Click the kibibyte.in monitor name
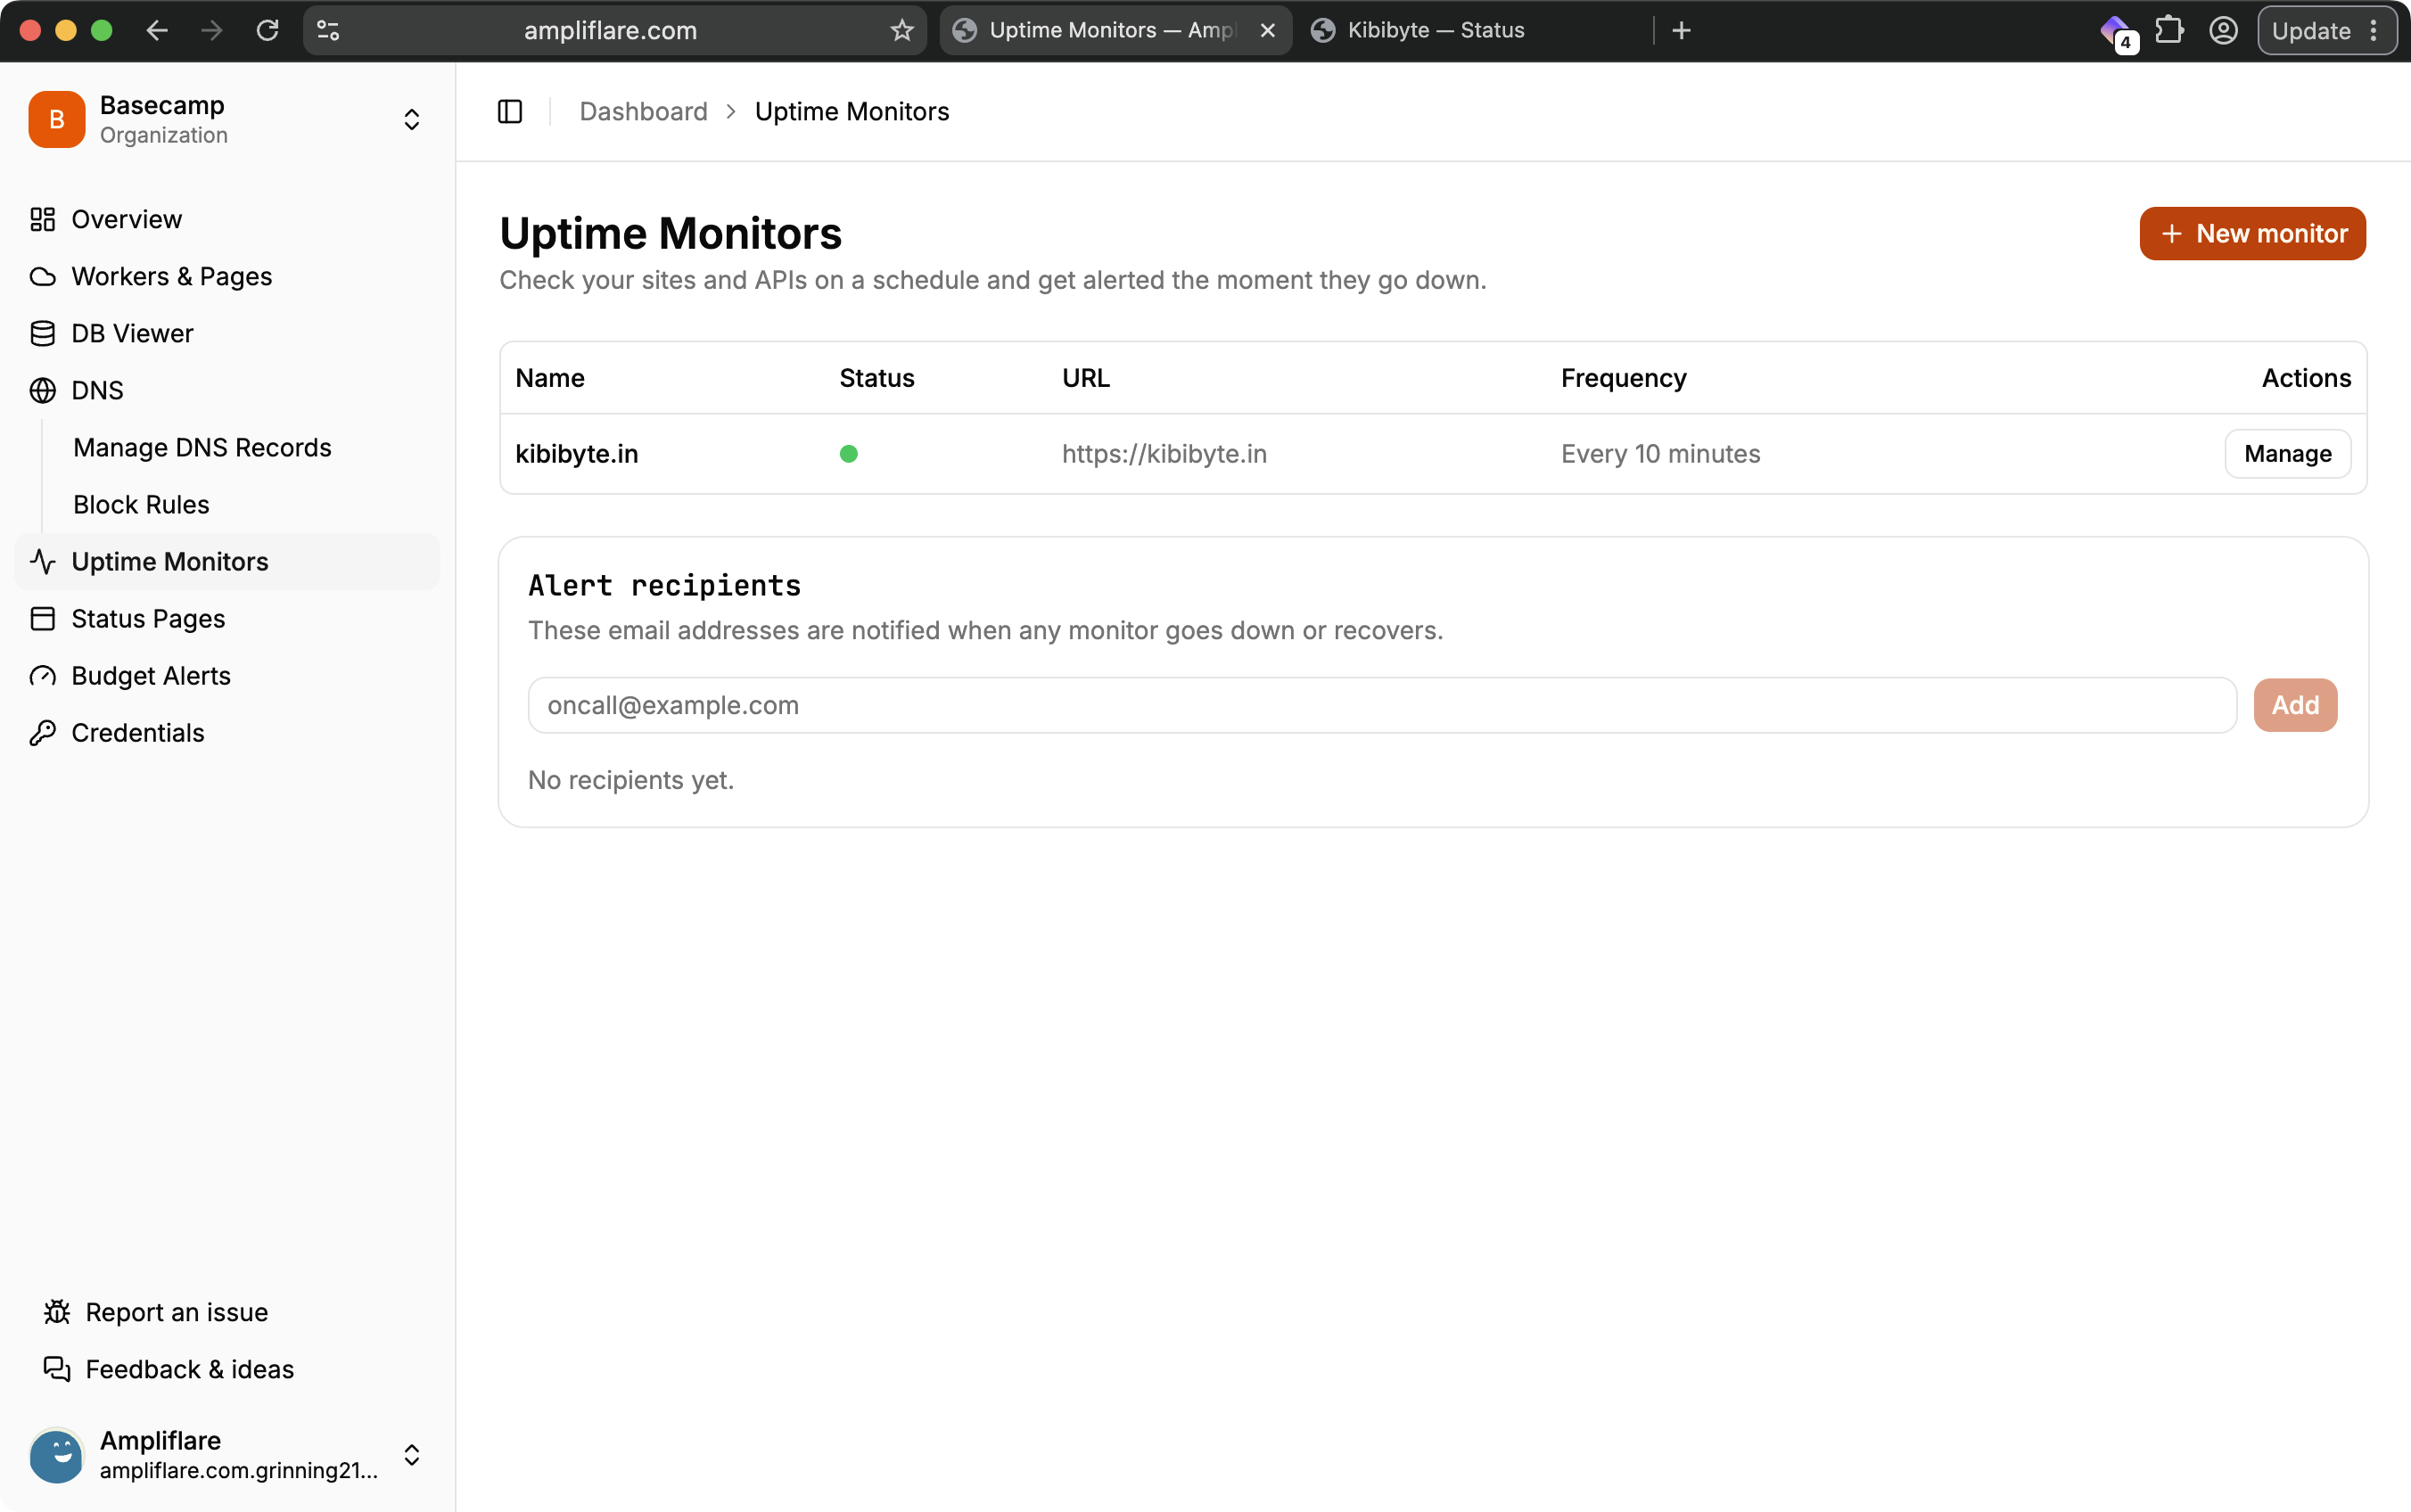This screenshot has height=1512, width=2411. [576, 454]
